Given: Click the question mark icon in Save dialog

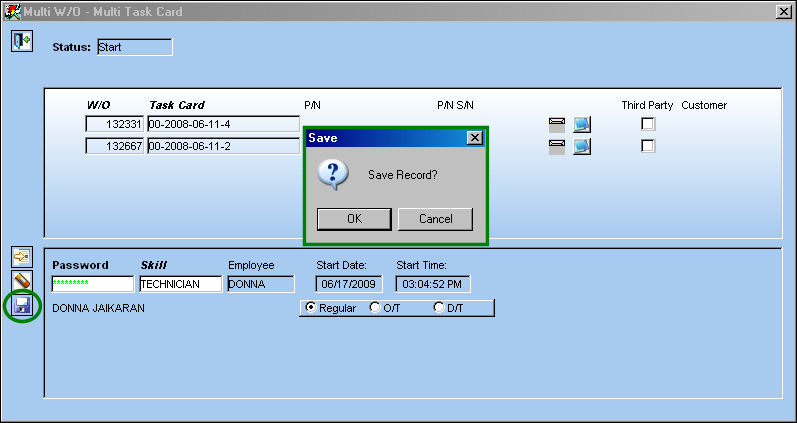Looking at the screenshot, I should [333, 174].
